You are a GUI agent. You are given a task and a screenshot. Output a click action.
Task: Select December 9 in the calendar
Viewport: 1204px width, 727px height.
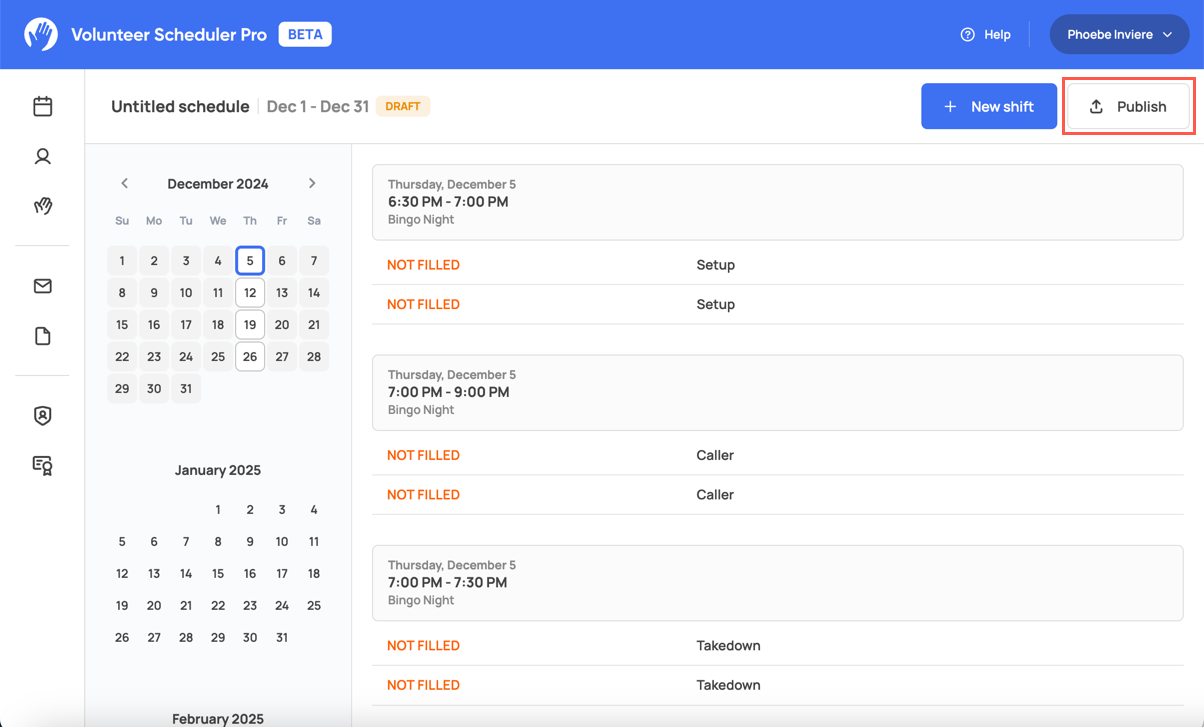coord(154,292)
